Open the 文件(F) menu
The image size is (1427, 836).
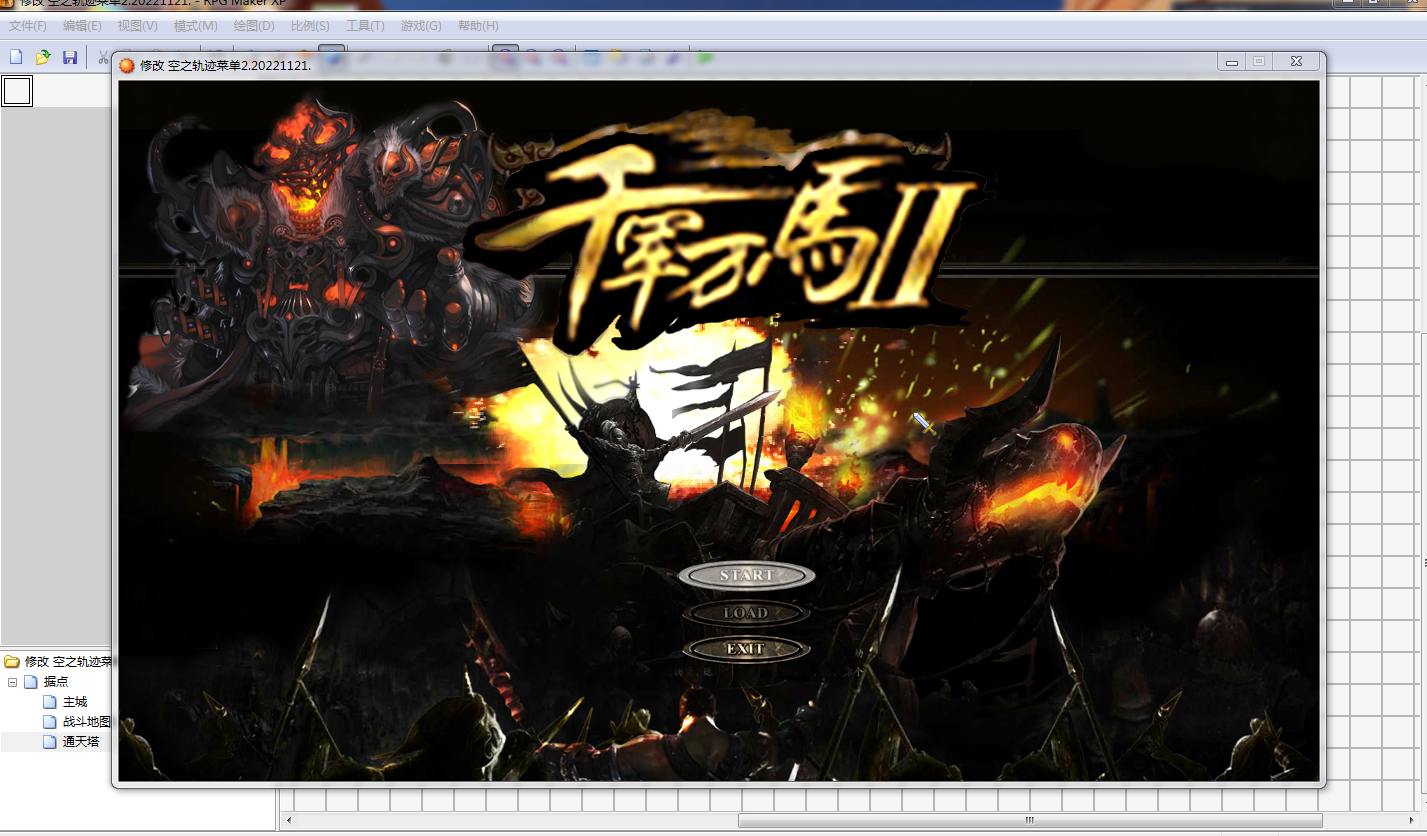(x=28, y=26)
